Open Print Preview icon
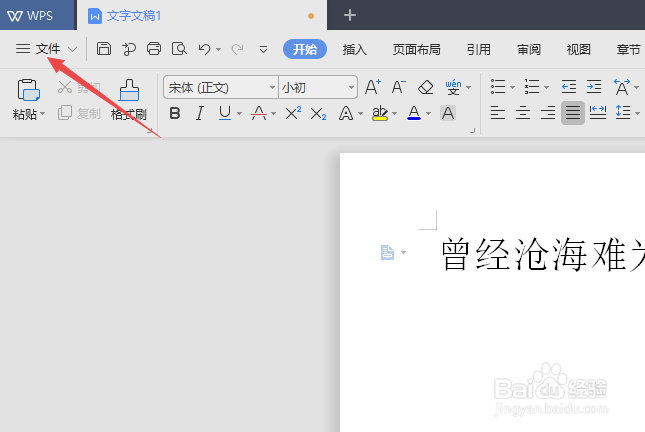This screenshot has width=645, height=432. [179, 49]
